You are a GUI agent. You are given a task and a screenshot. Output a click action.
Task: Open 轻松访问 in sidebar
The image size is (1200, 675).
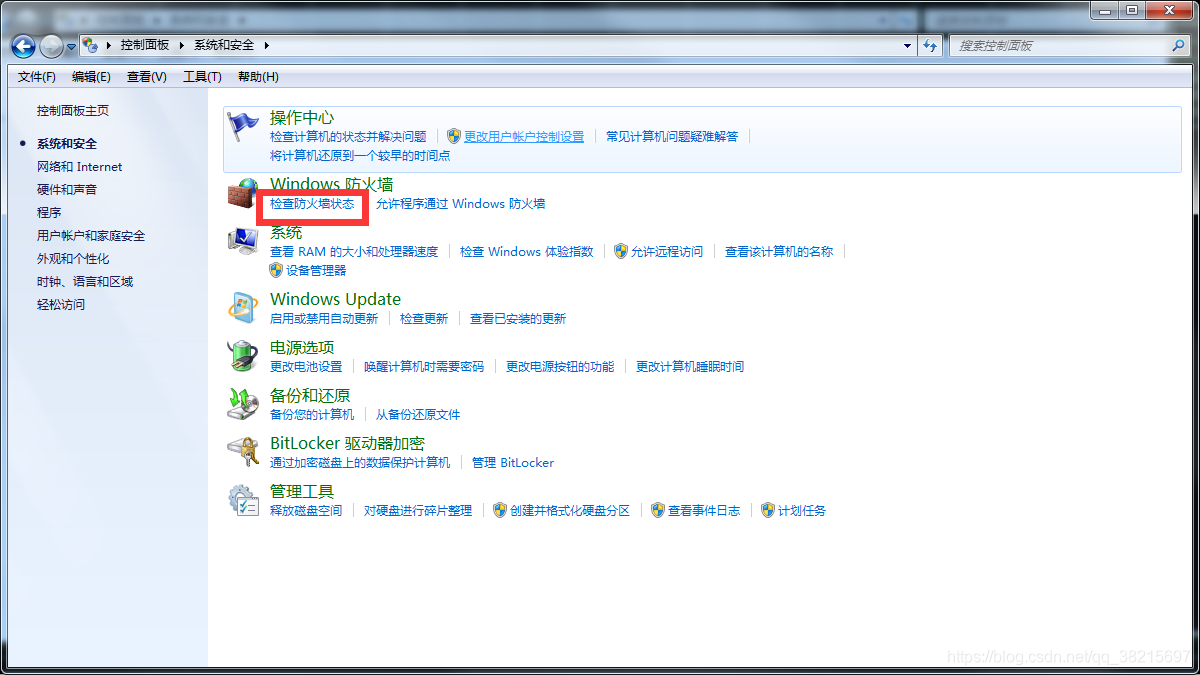[61, 305]
